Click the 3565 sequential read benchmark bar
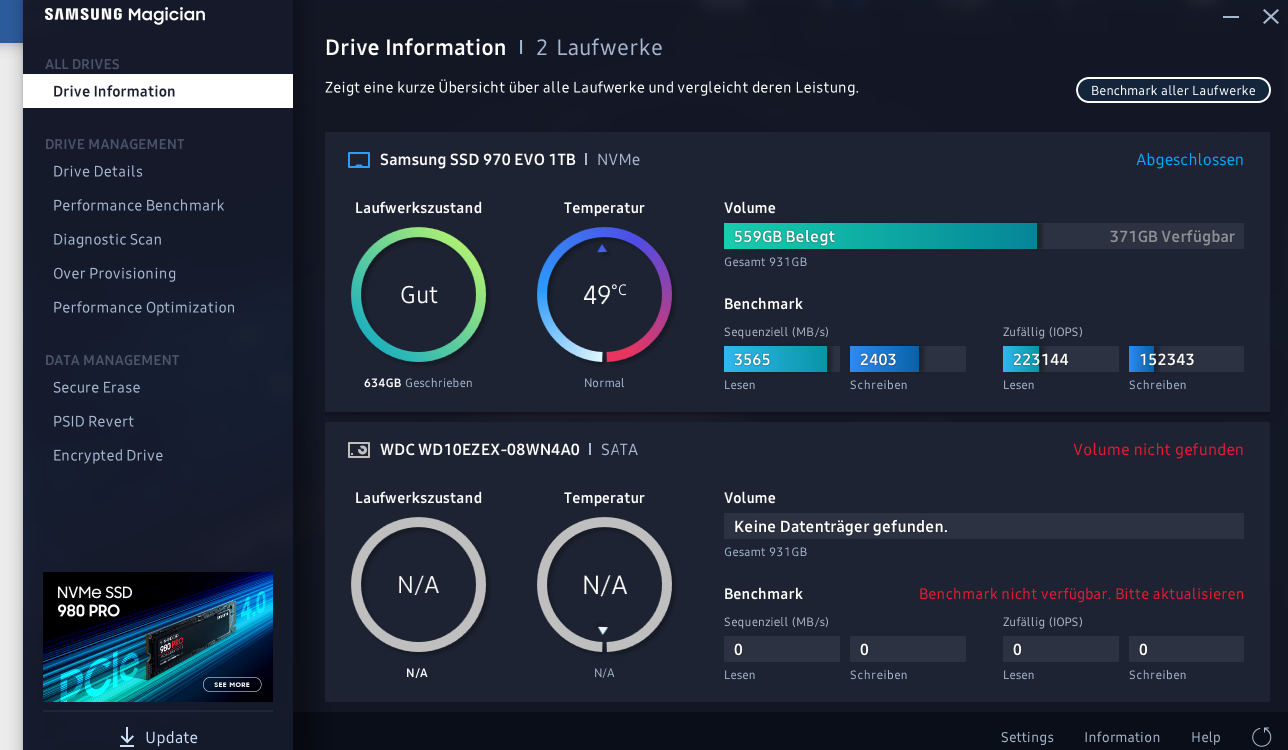 tap(782, 359)
